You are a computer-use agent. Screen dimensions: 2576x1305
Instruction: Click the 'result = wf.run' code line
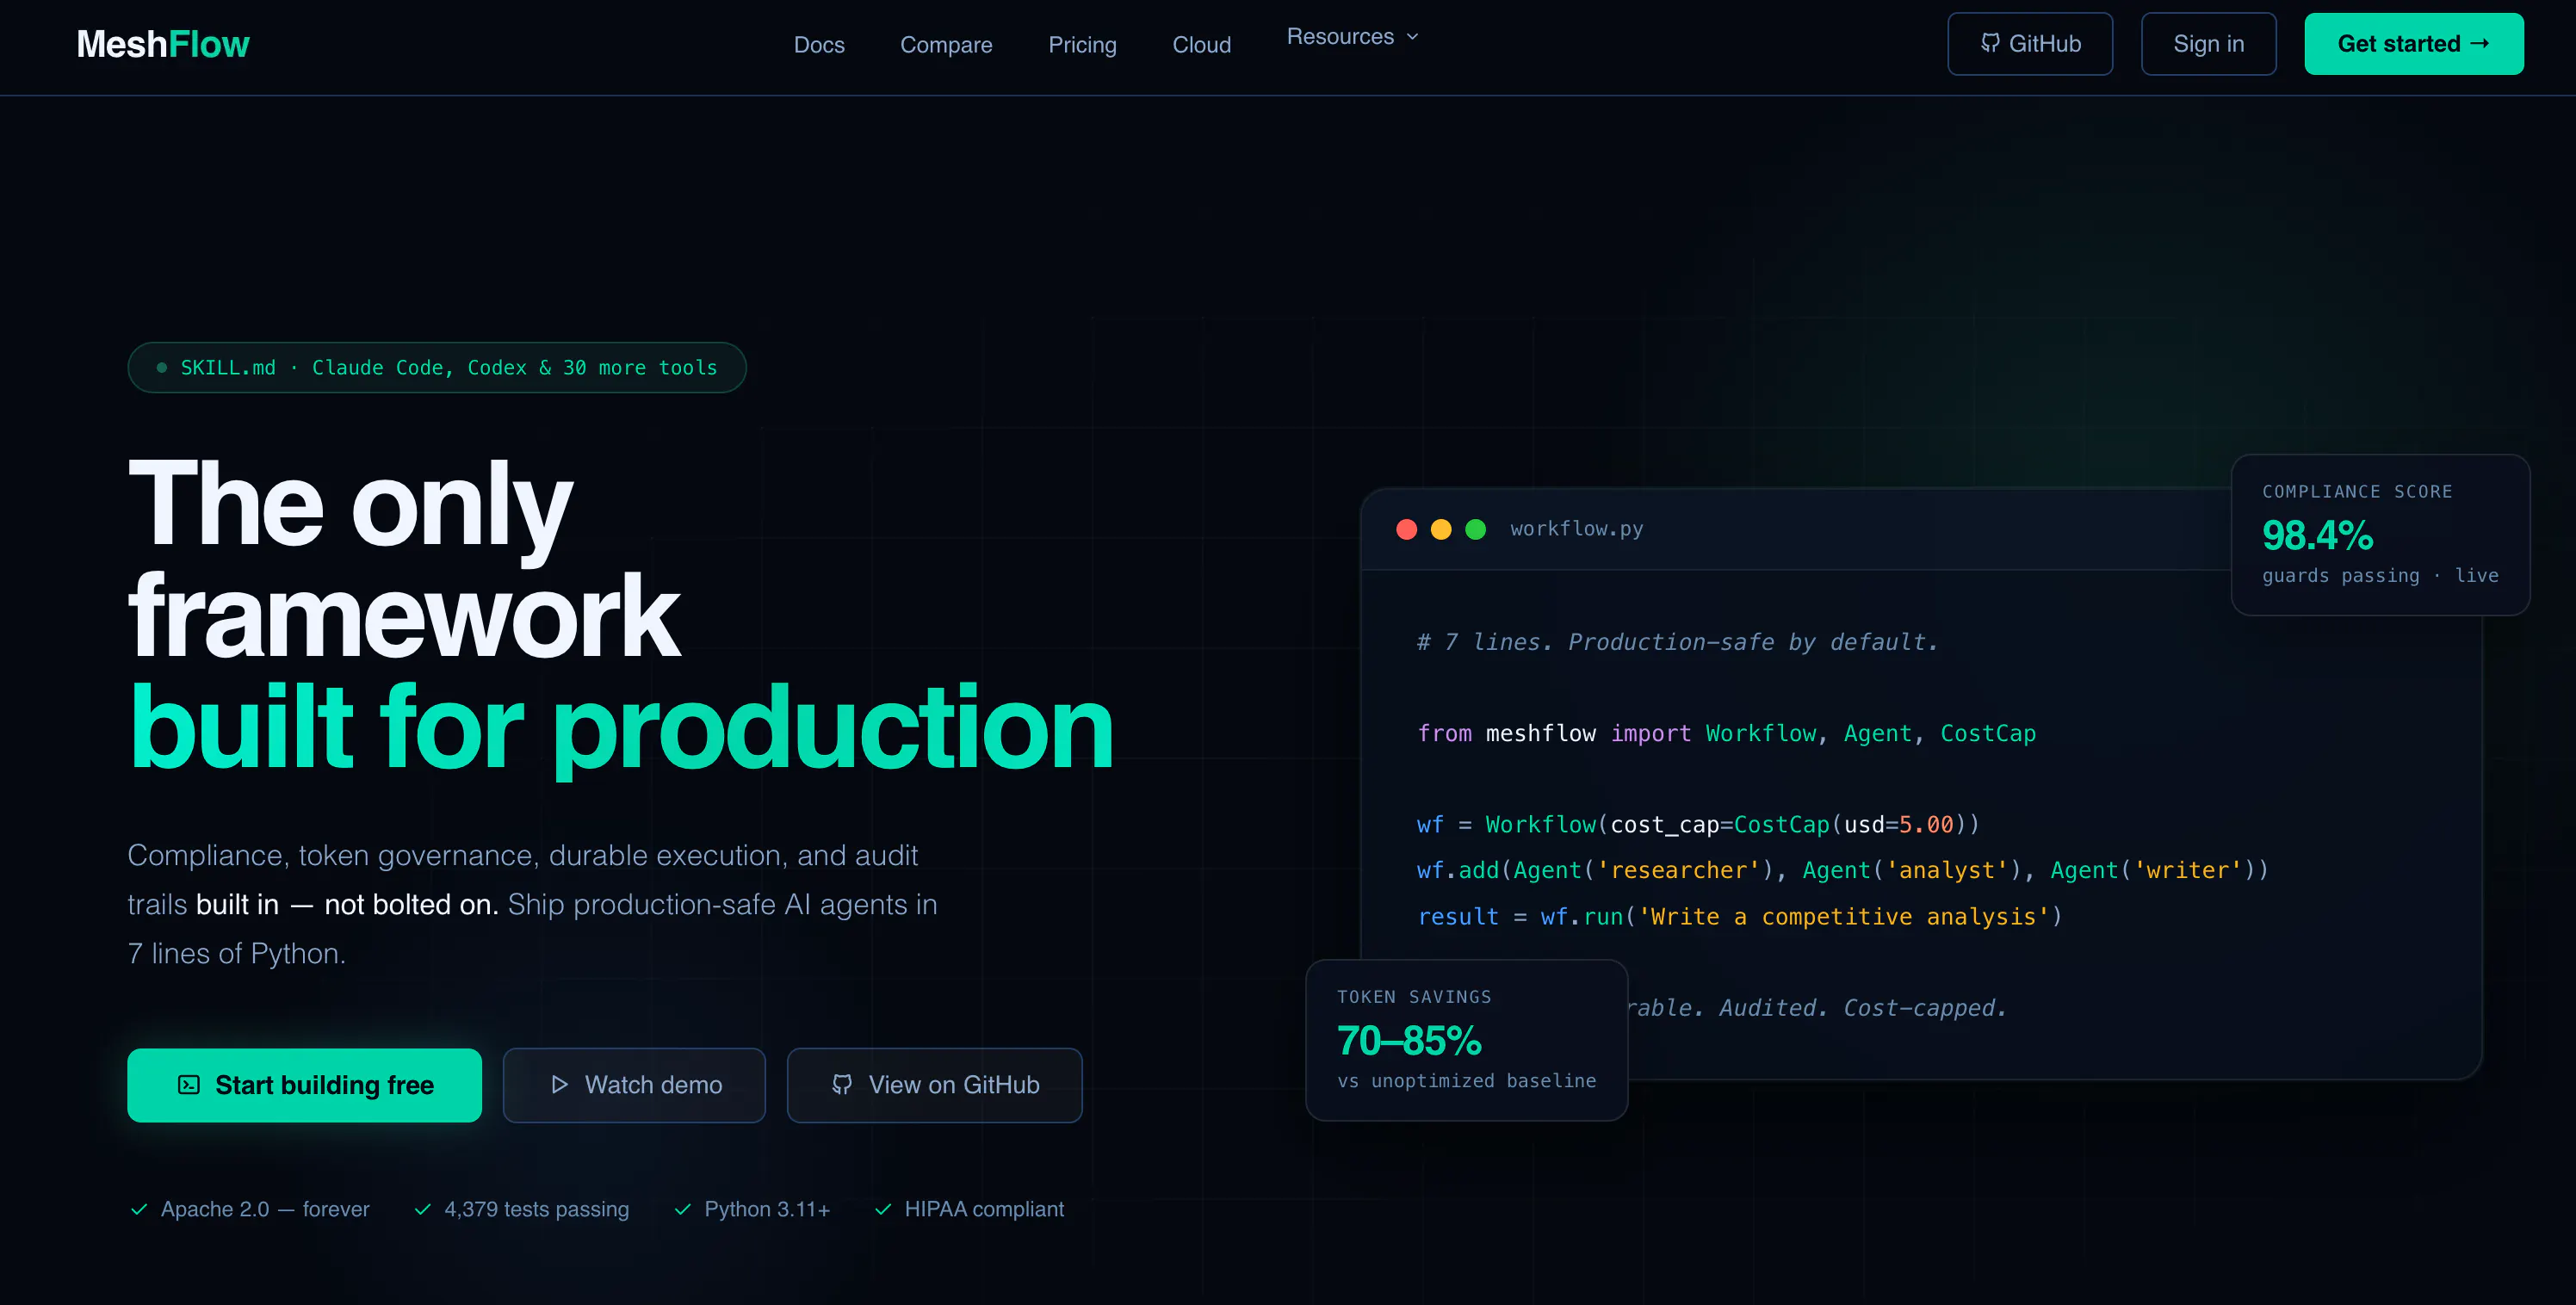1740,916
